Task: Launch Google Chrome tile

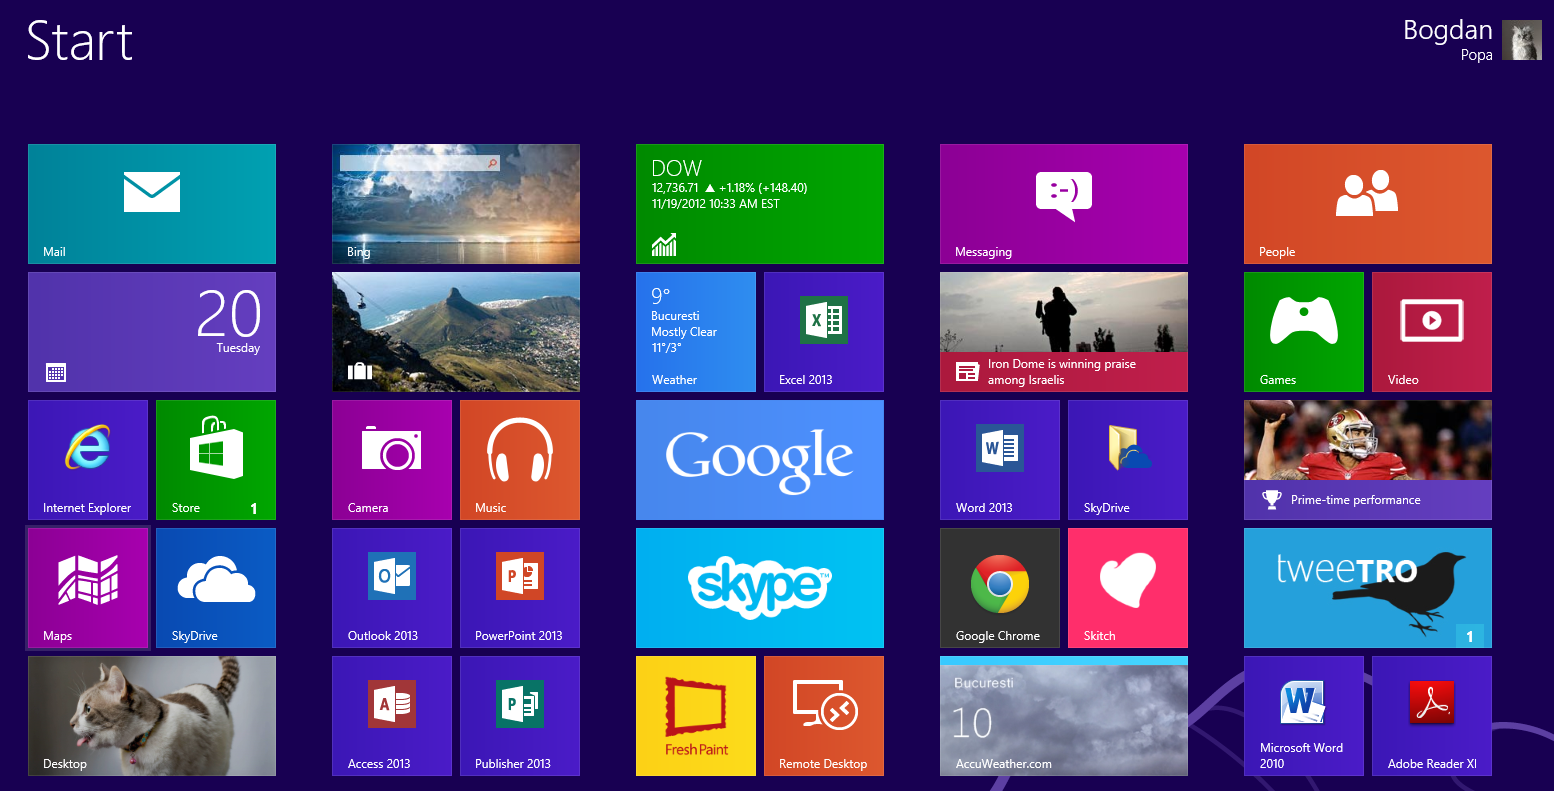Action: pos(1000,588)
